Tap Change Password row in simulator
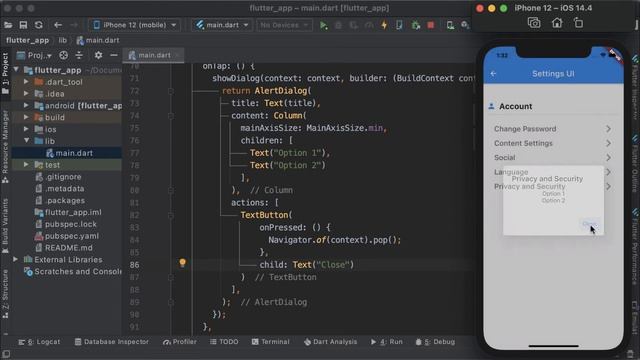Viewport: 640px width, 360px height. click(x=553, y=129)
